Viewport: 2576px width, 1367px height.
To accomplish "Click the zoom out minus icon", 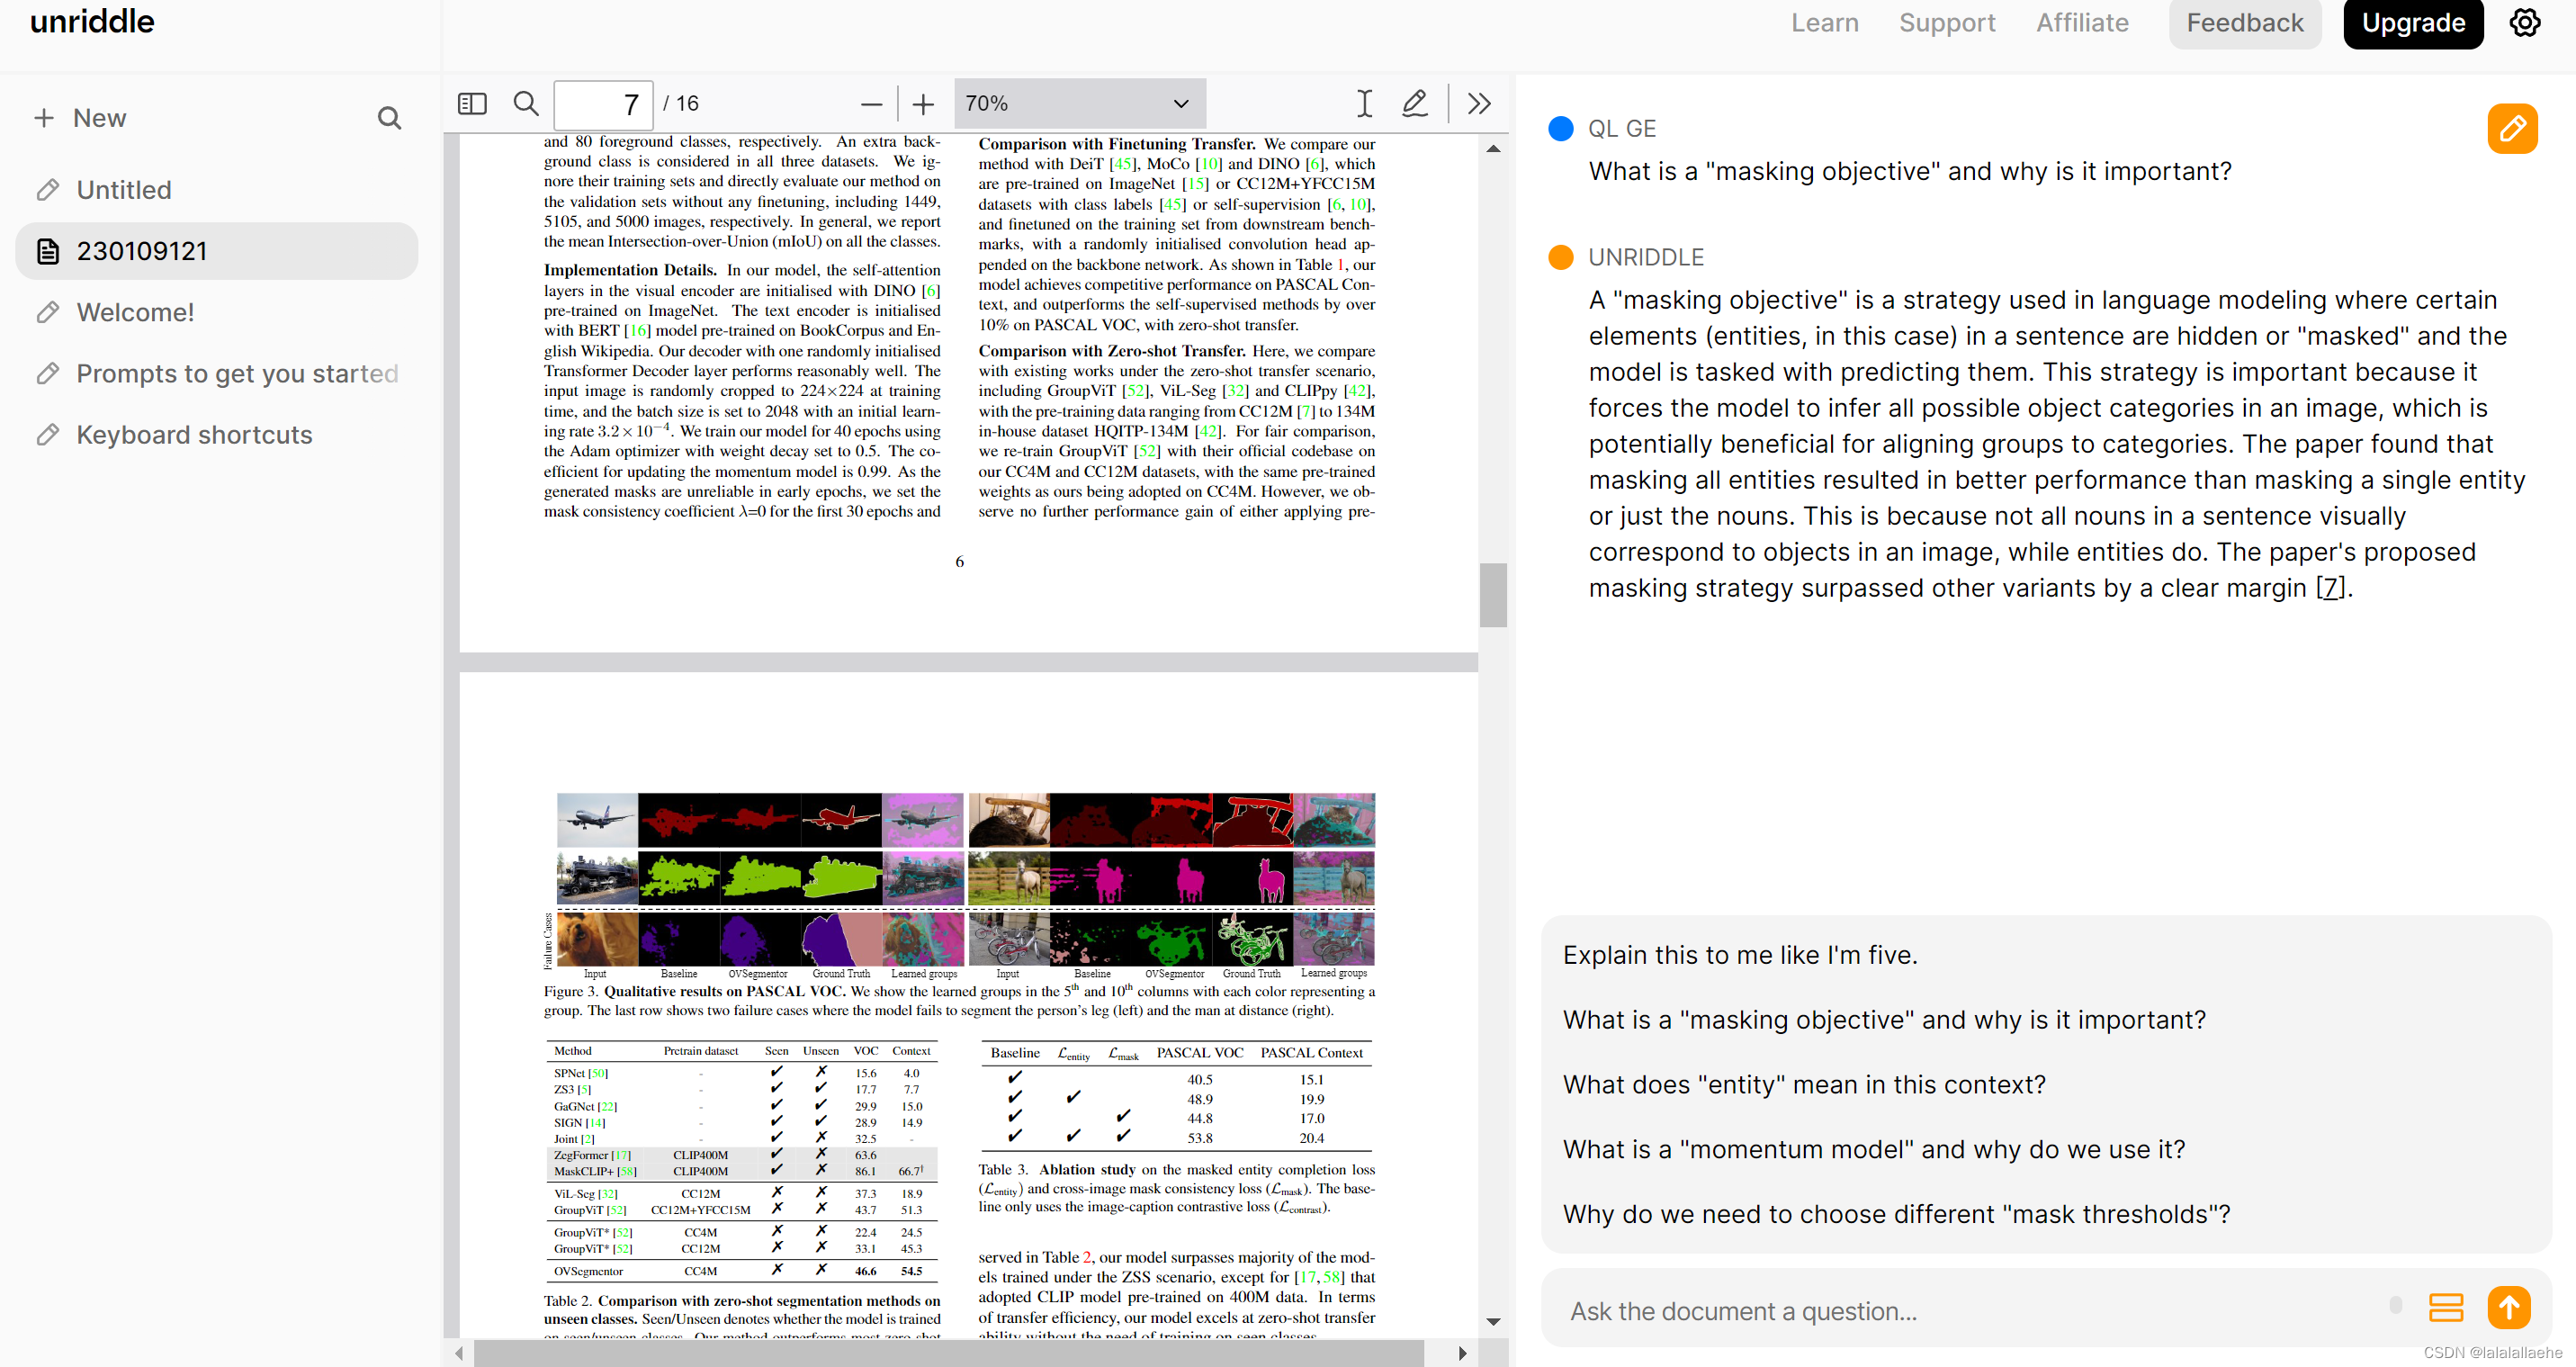I will [871, 104].
